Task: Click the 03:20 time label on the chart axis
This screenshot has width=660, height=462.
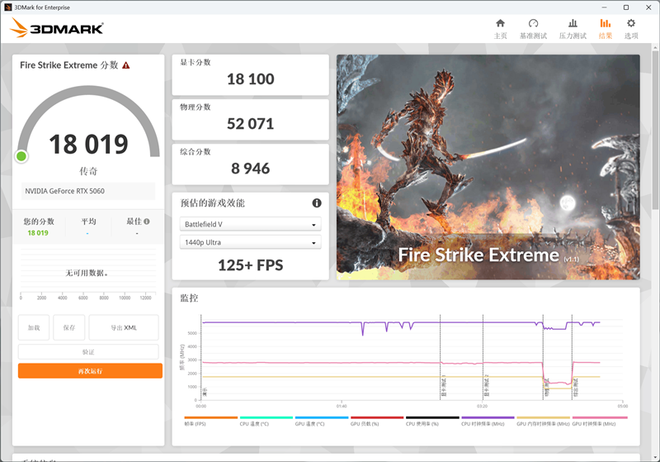Action: click(x=482, y=406)
